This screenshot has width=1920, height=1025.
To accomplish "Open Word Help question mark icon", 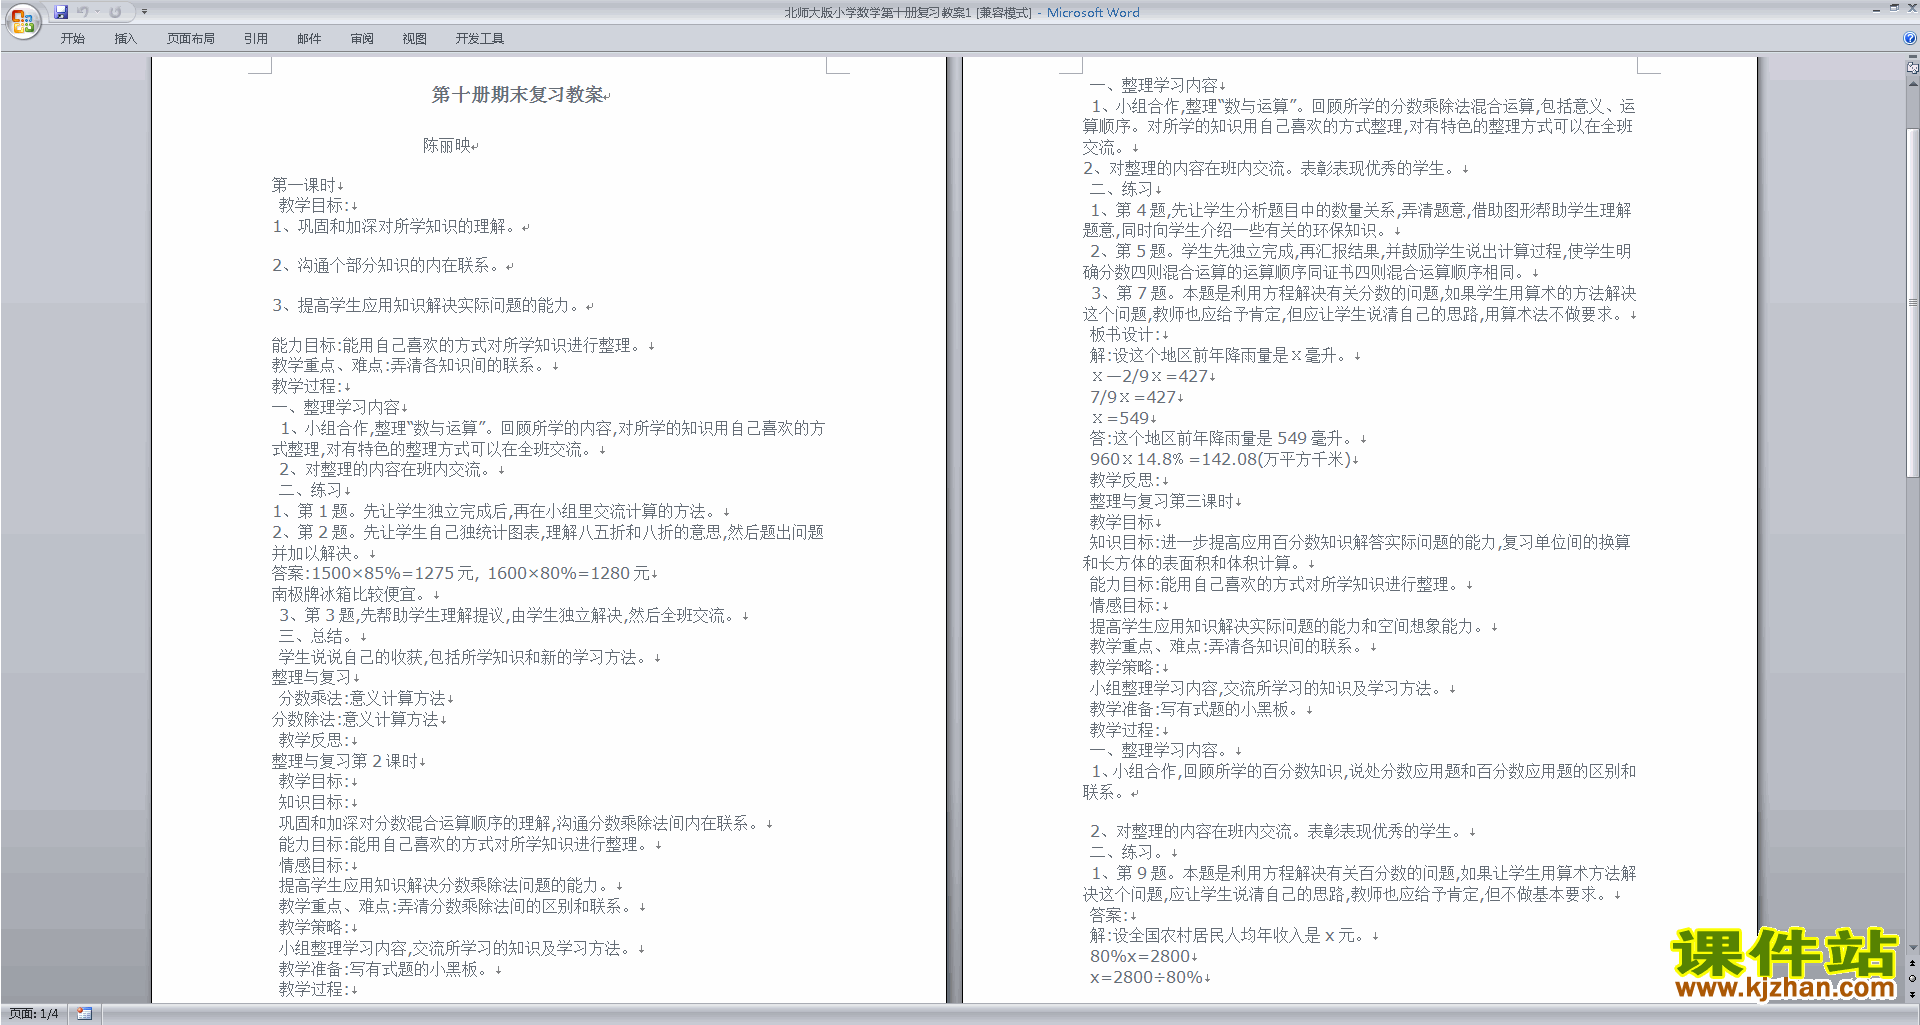I will click(1910, 38).
